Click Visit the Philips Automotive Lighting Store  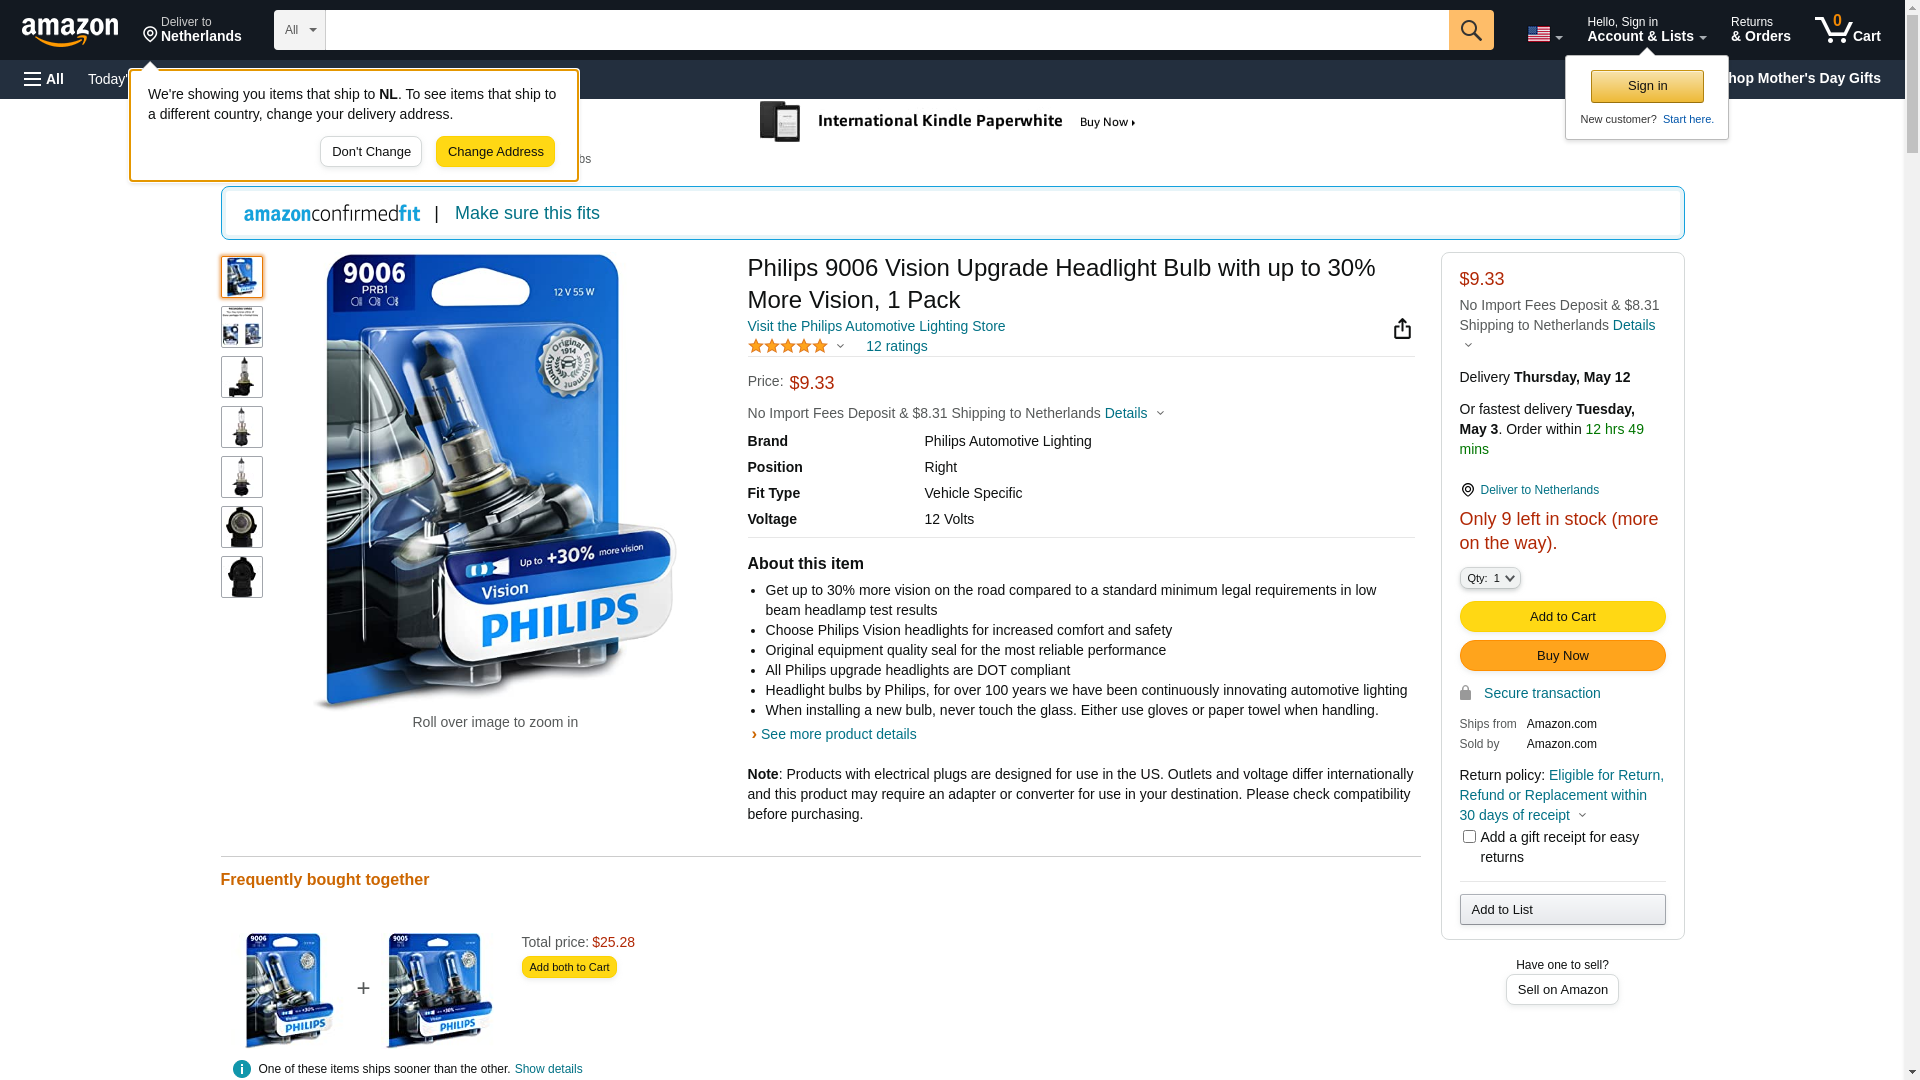pos(876,326)
